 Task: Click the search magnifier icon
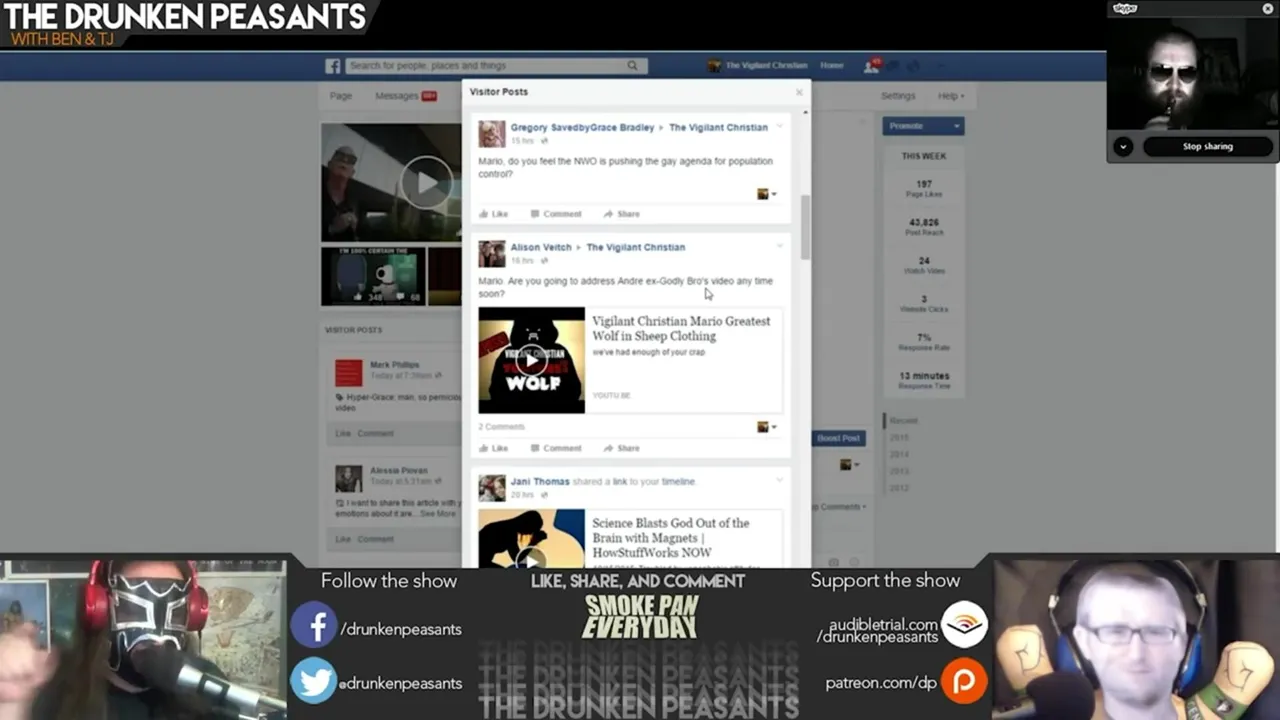pyautogui.click(x=632, y=66)
